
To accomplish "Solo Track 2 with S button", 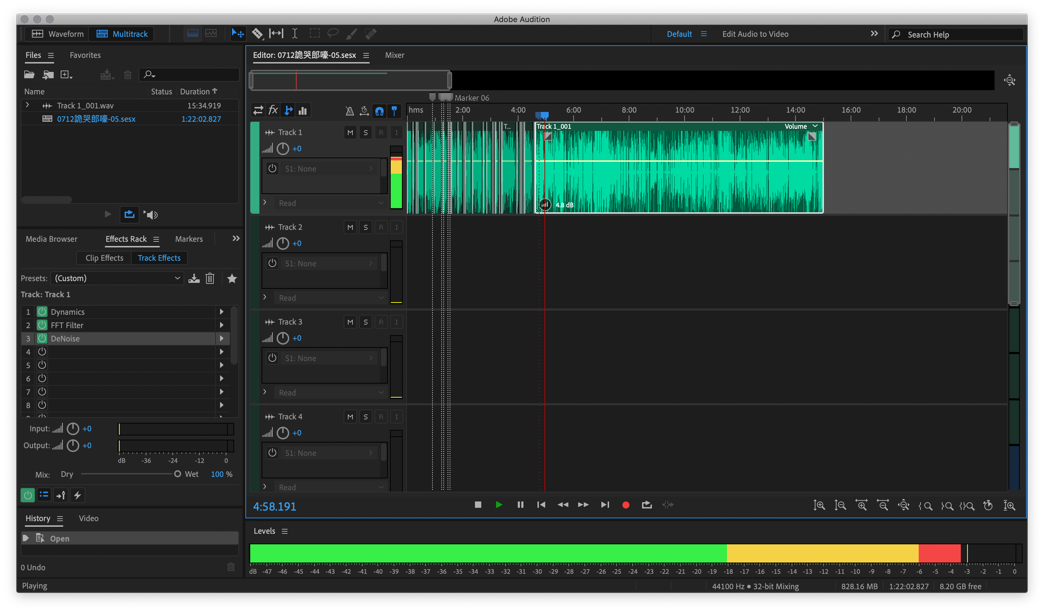I will click(x=366, y=227).
